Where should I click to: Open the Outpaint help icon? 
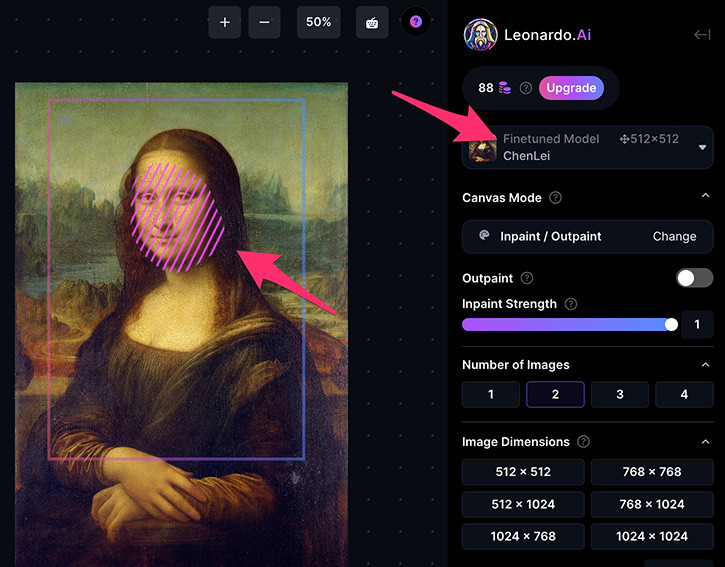click(527, 278)
